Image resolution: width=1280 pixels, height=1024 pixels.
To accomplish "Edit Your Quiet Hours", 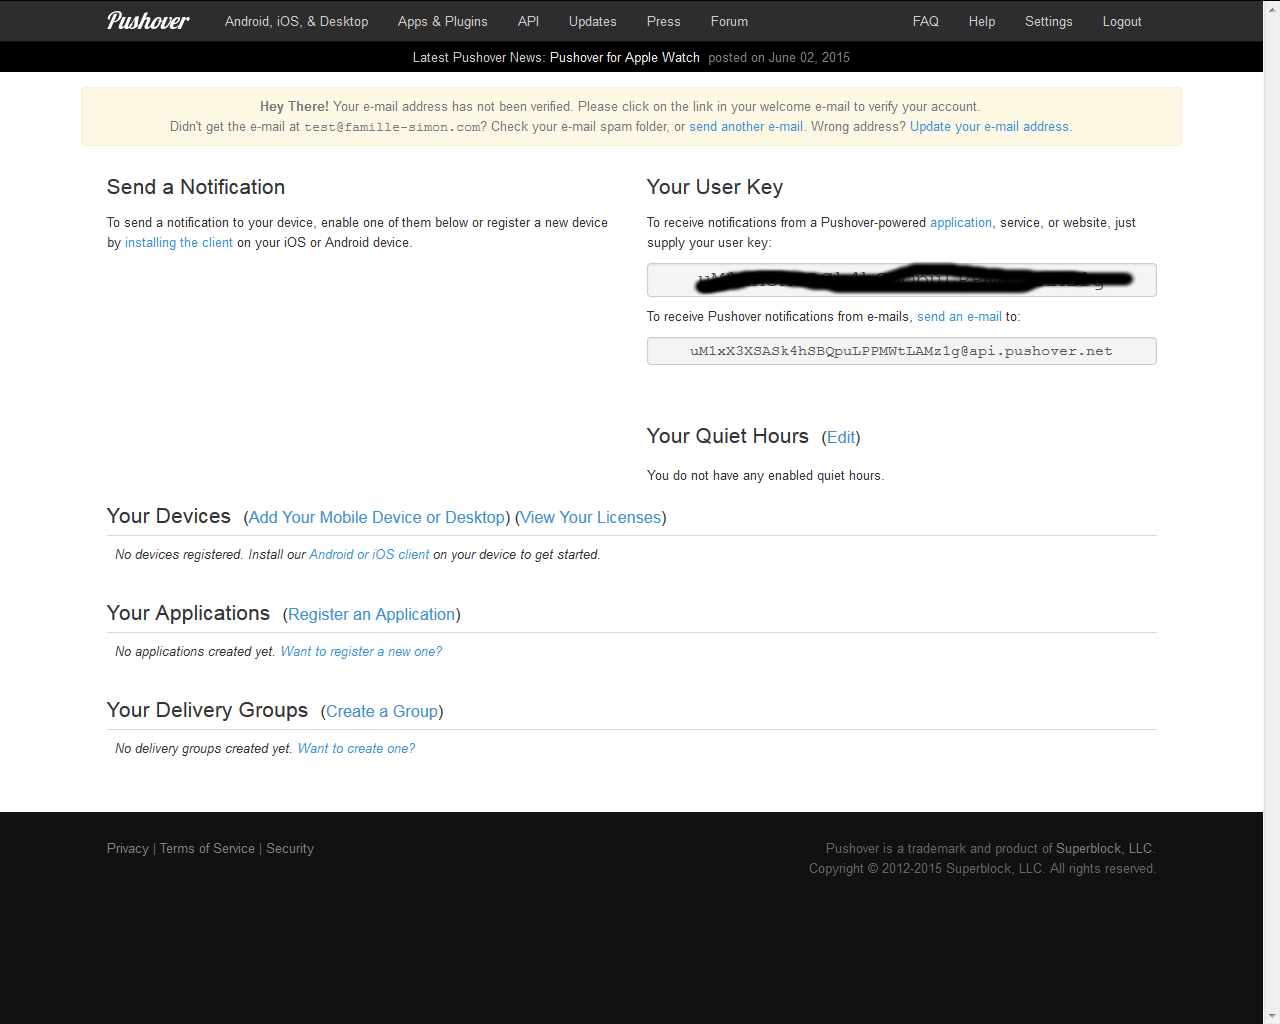I will click(x=841, y=438).
